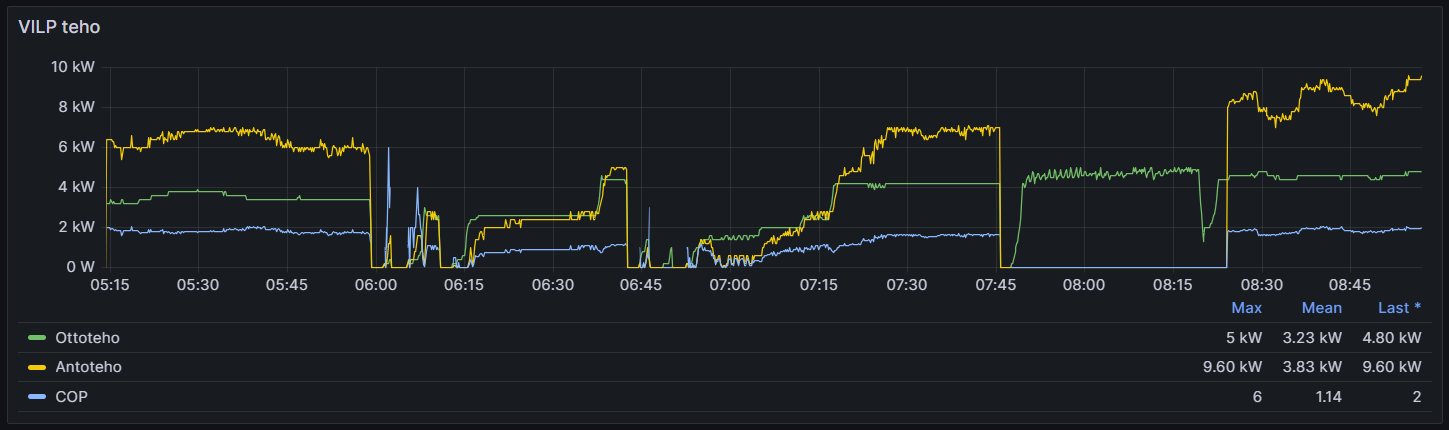Select COP's Mean value 1.14
This screenshot has width=1449, height=430.
point(1327,397)
